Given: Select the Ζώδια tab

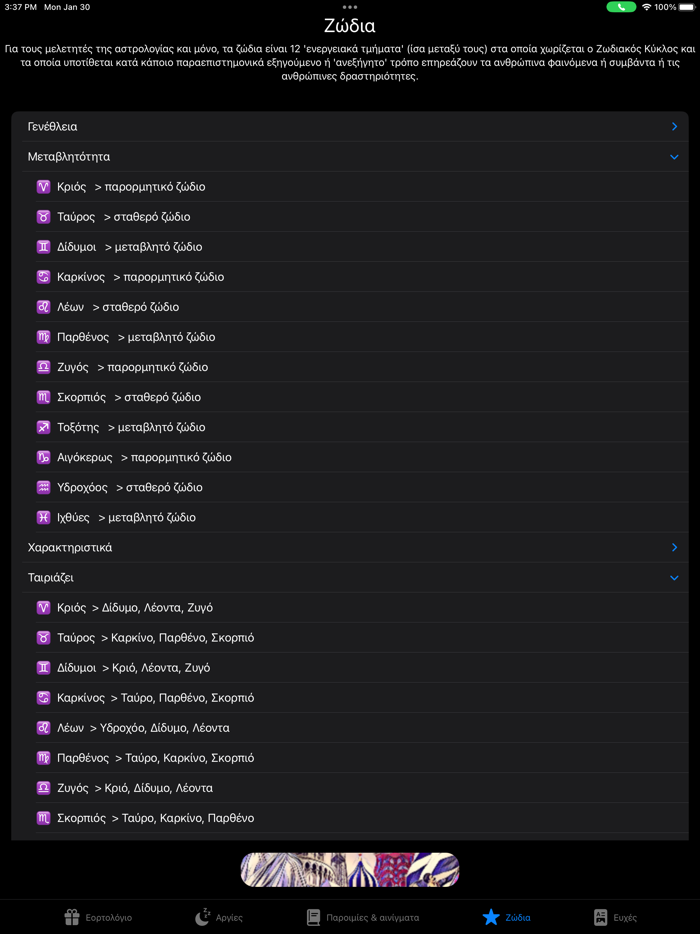Looking at the screenshot, I should tap(506, 917).
